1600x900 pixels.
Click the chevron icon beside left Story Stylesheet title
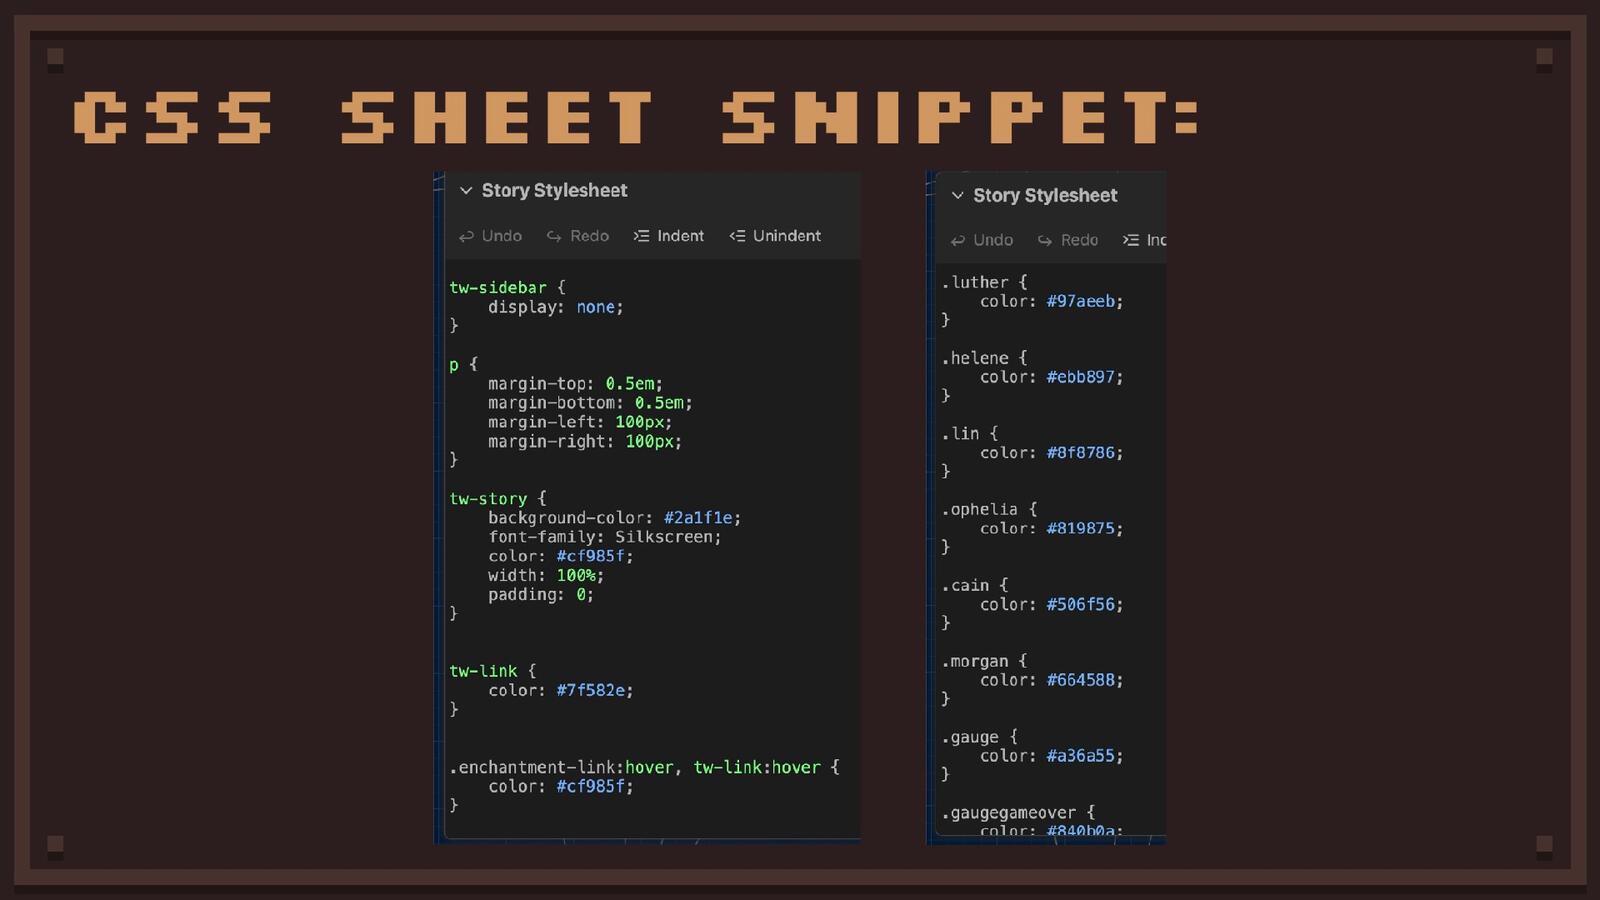(466, 190)
